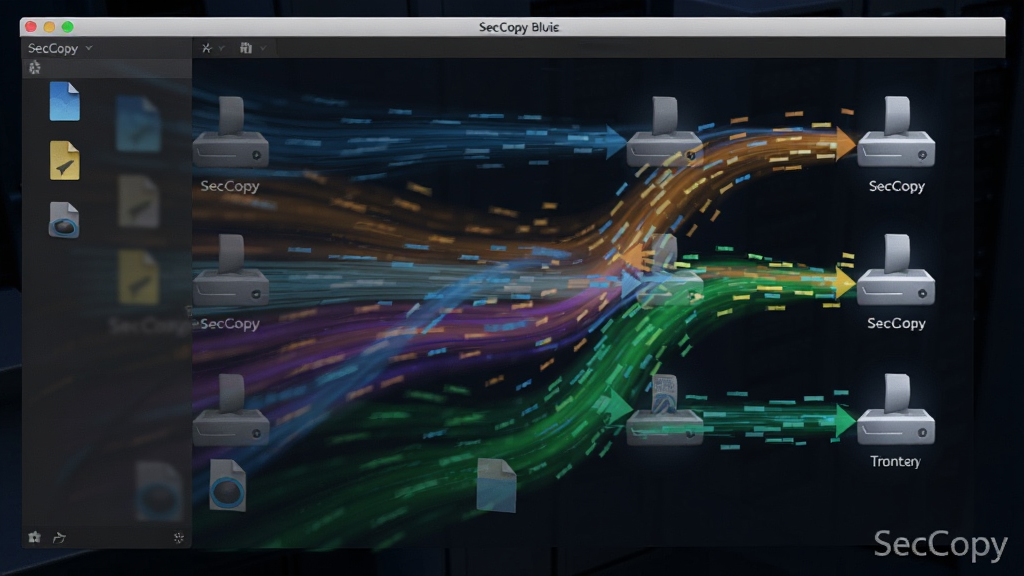Click the SecCopy label under the blue-stream source drive
The width and height of the screenshot is (1024, 576).
(230, 186)
